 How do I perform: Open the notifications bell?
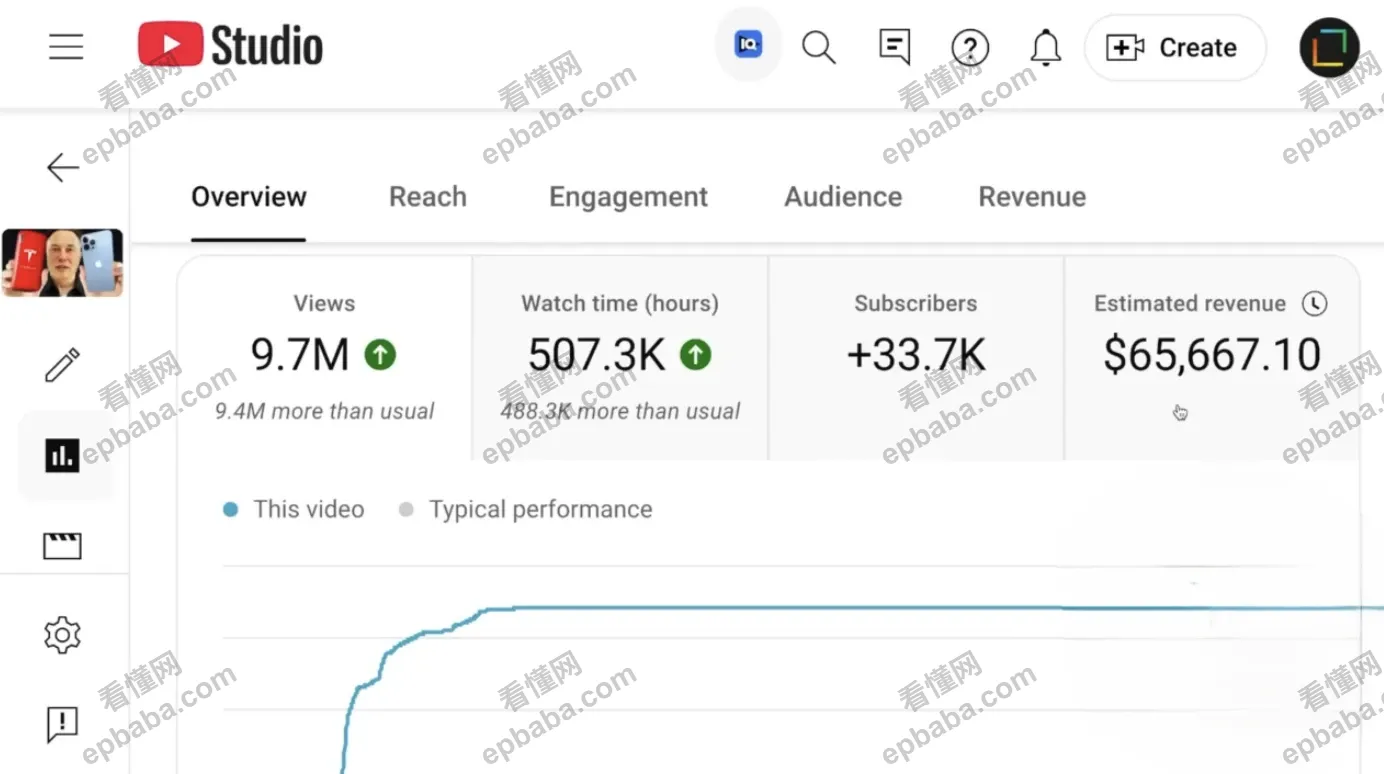(1045, 47)
